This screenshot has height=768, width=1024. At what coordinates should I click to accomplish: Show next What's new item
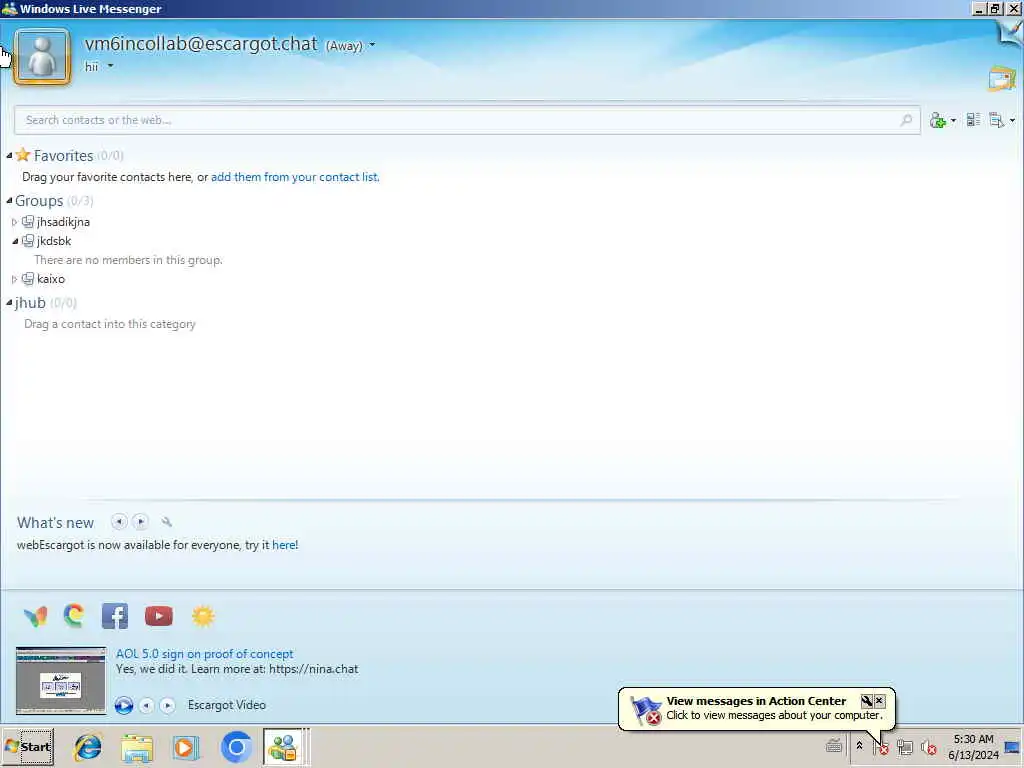coord(140,521)
